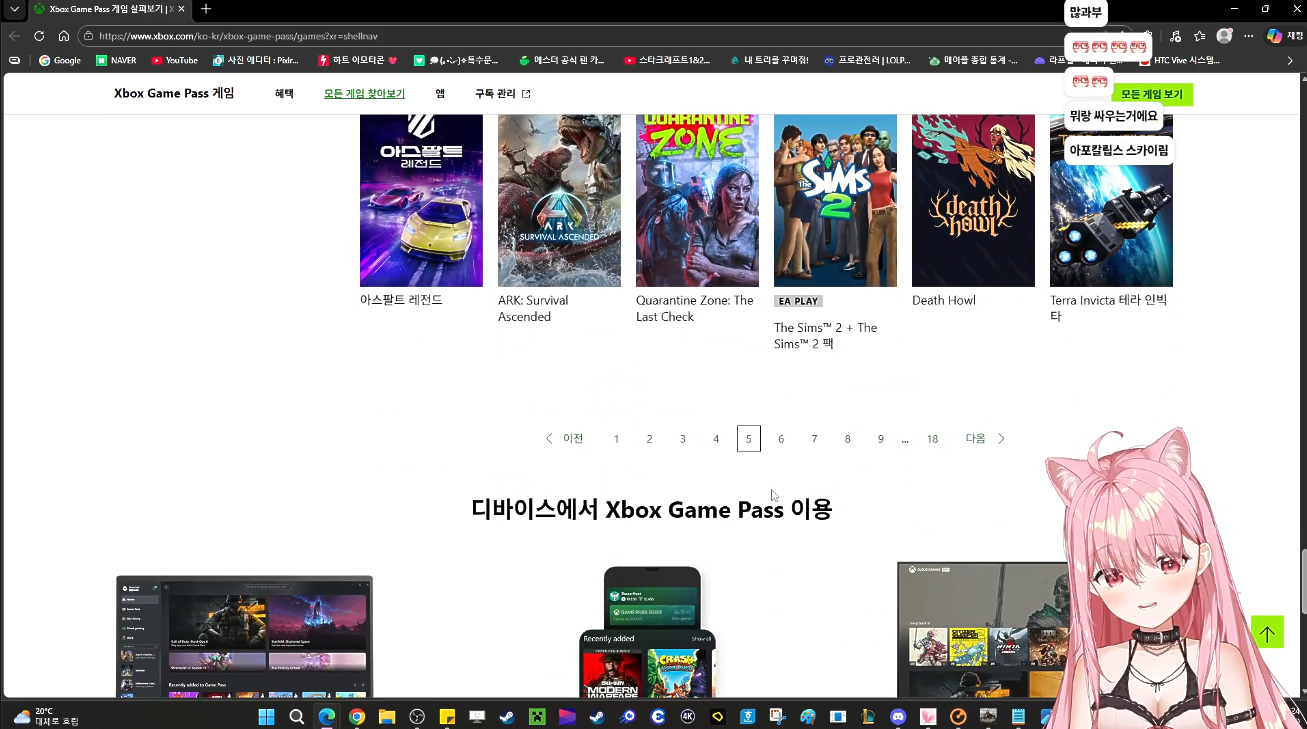
Task: Open the 아스팔트 레전드 game cover
Action: pos(421,200)
